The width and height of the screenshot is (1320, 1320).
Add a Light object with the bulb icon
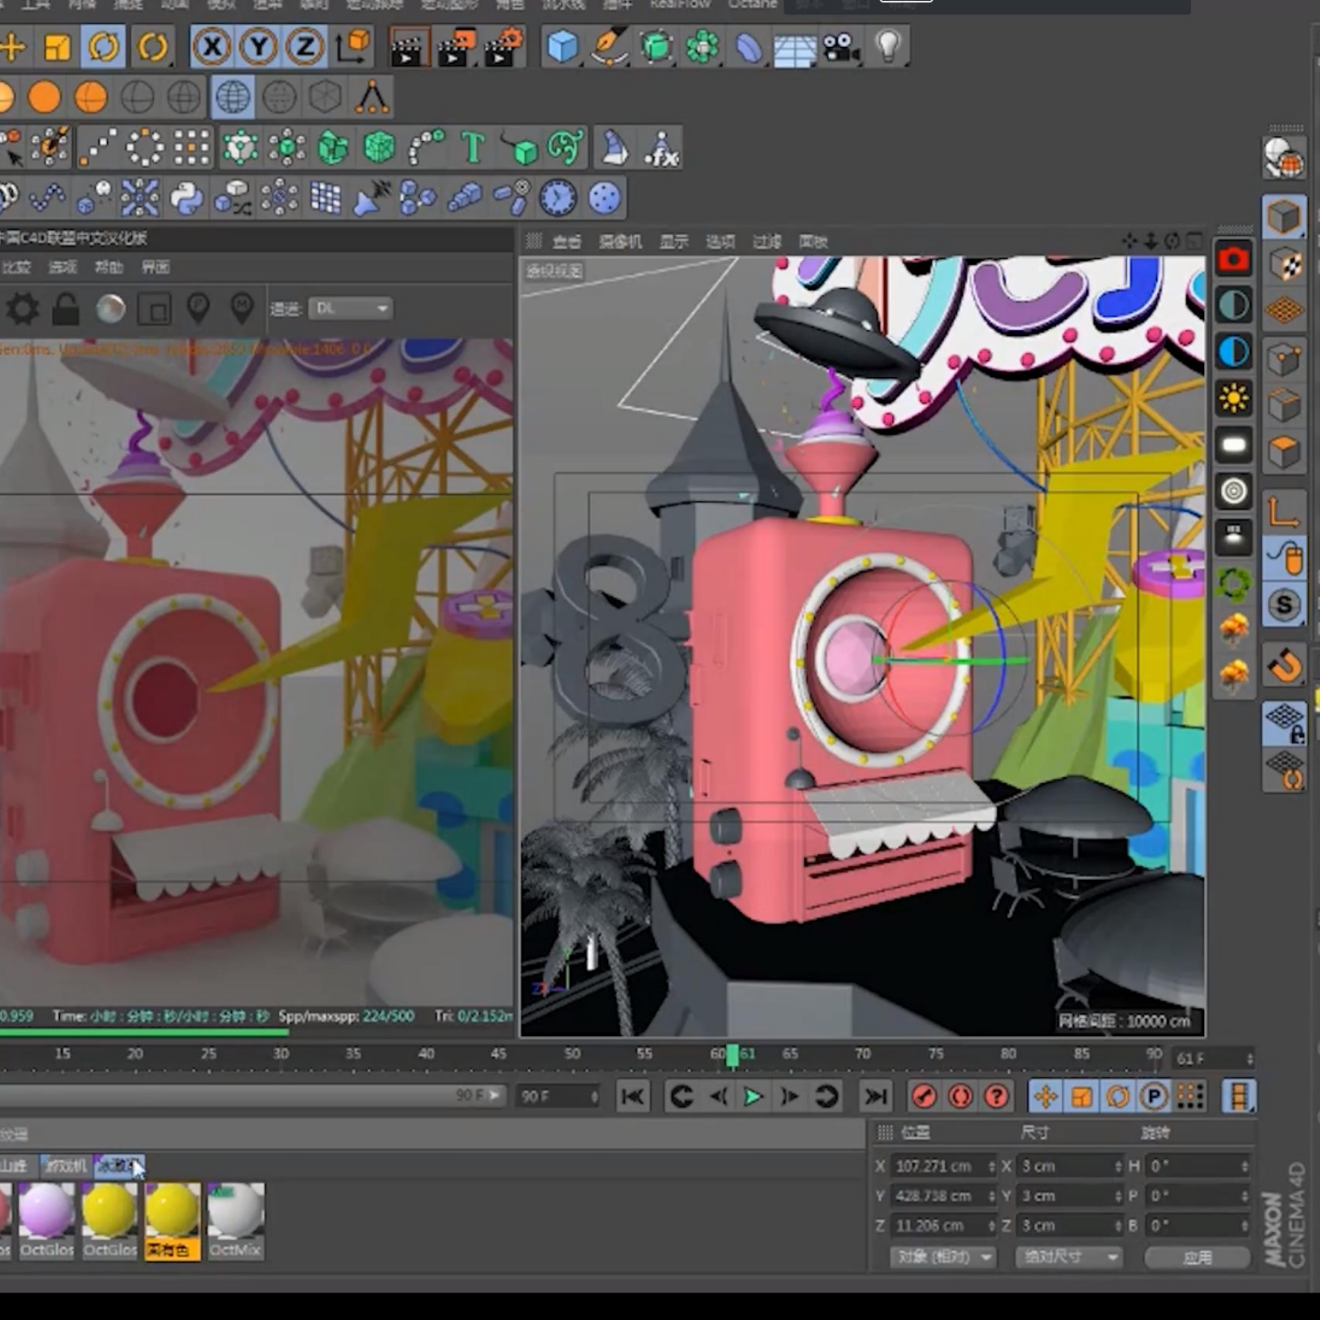coord(888,46)
